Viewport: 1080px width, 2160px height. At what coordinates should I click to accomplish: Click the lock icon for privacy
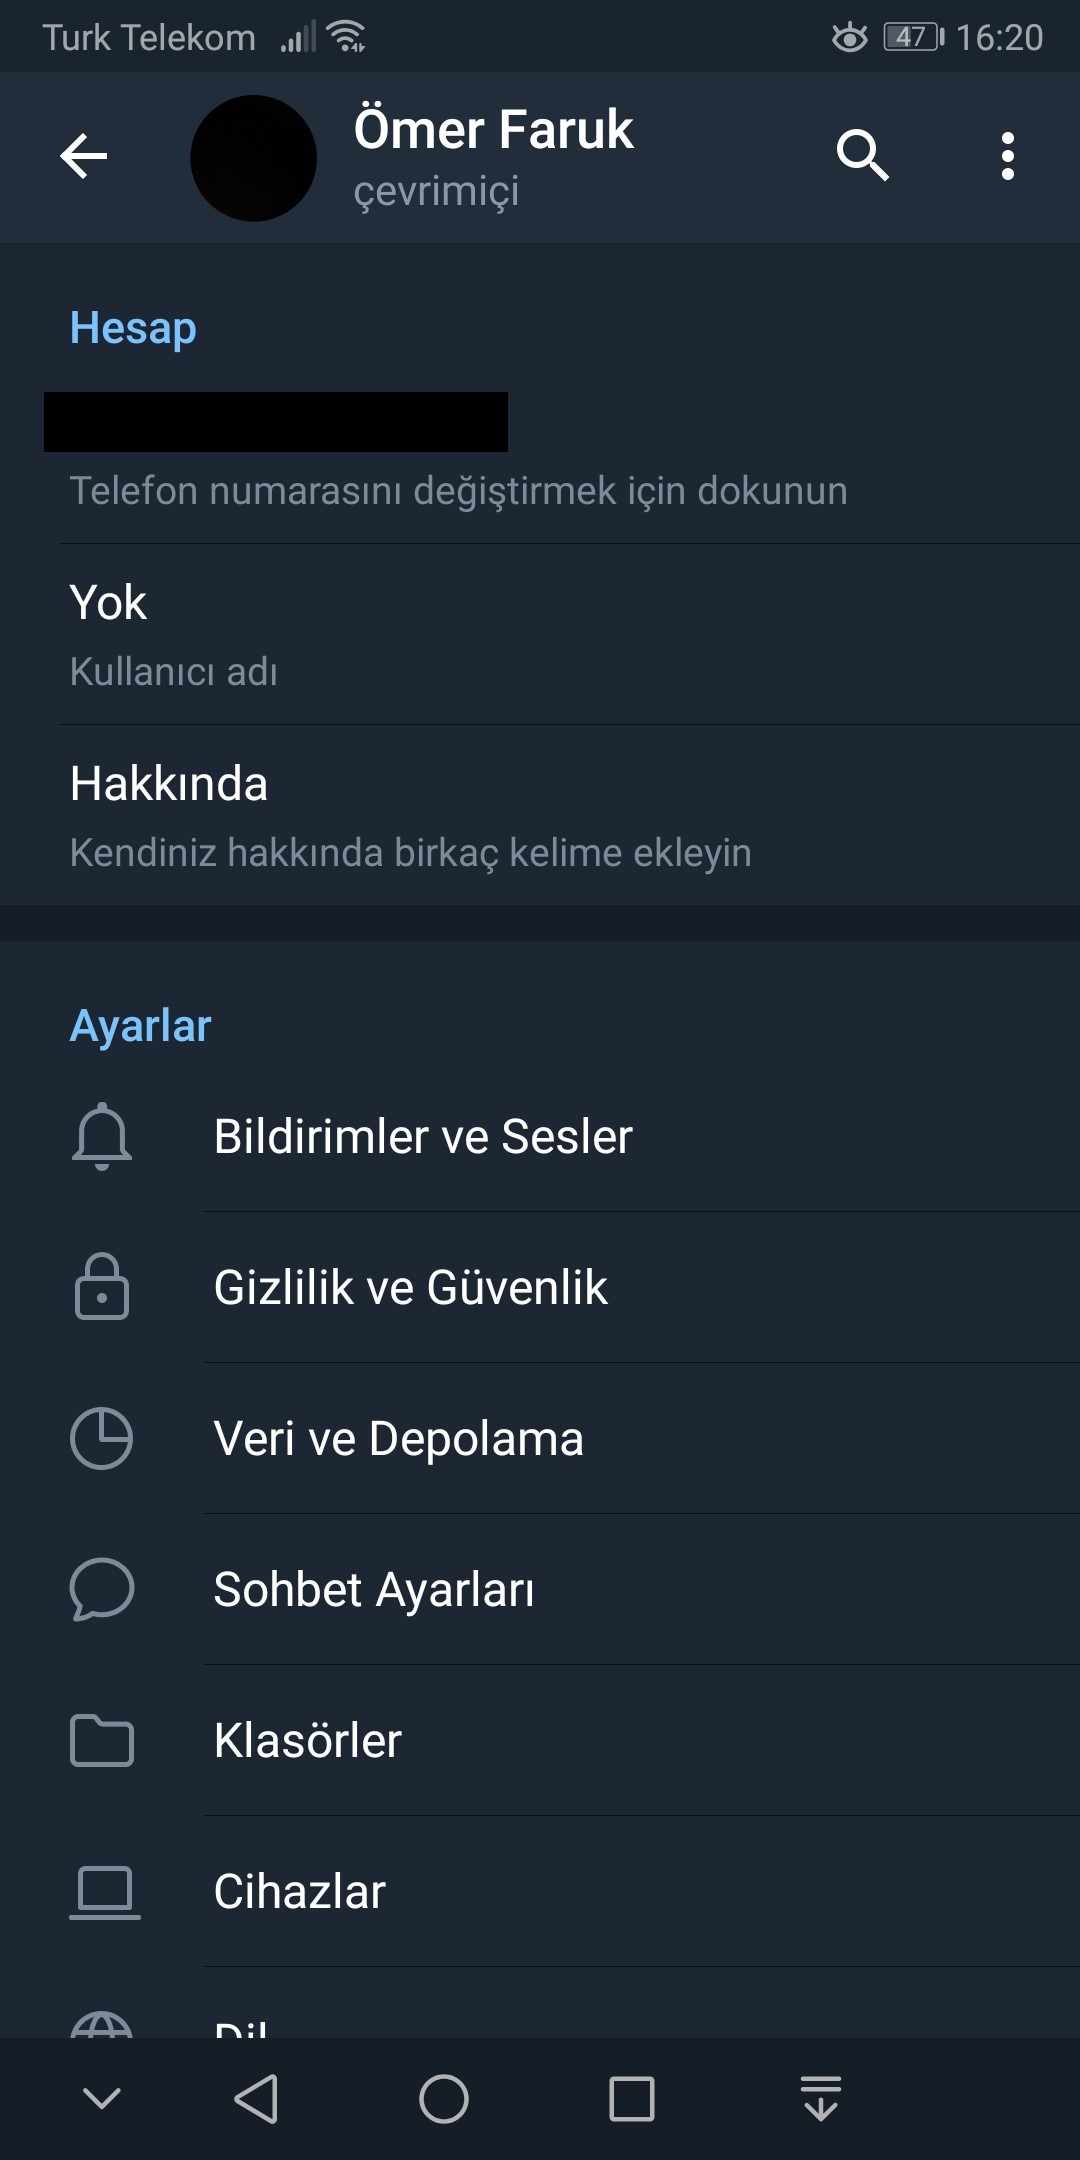(102, 1287)
